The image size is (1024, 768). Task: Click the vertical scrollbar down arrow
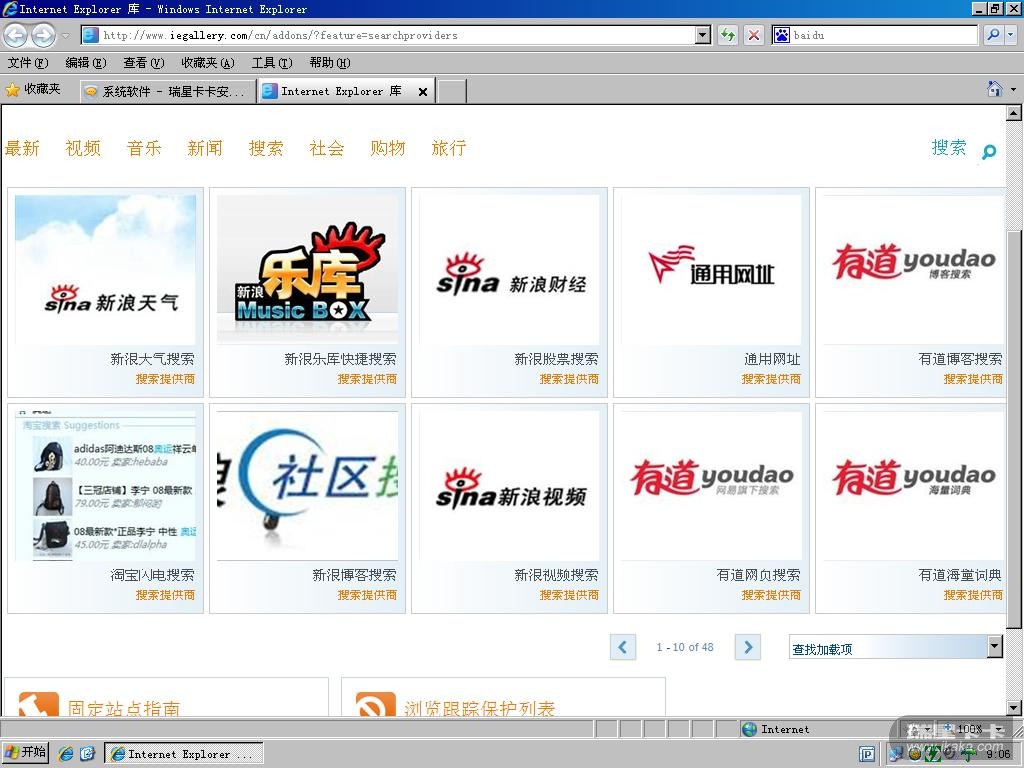coord(1014,708)
